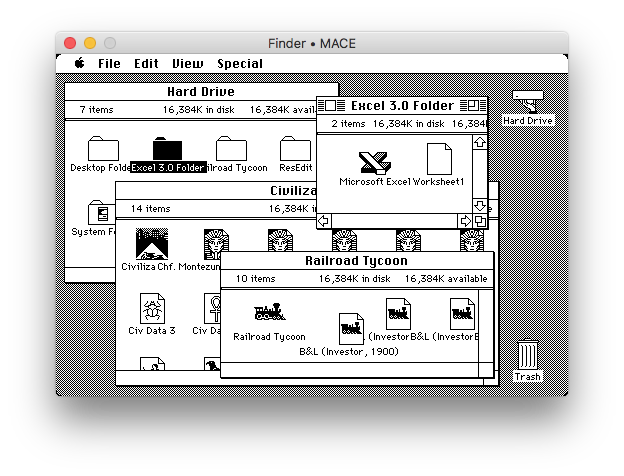Select the B&L (Investor, 1900) saved game
Screen dimensions: 624x476
(351, 329)
